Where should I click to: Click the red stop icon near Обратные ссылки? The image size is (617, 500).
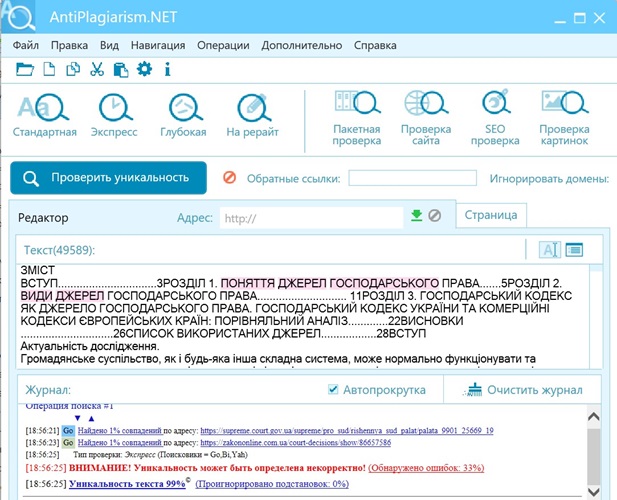coord(229,178)
